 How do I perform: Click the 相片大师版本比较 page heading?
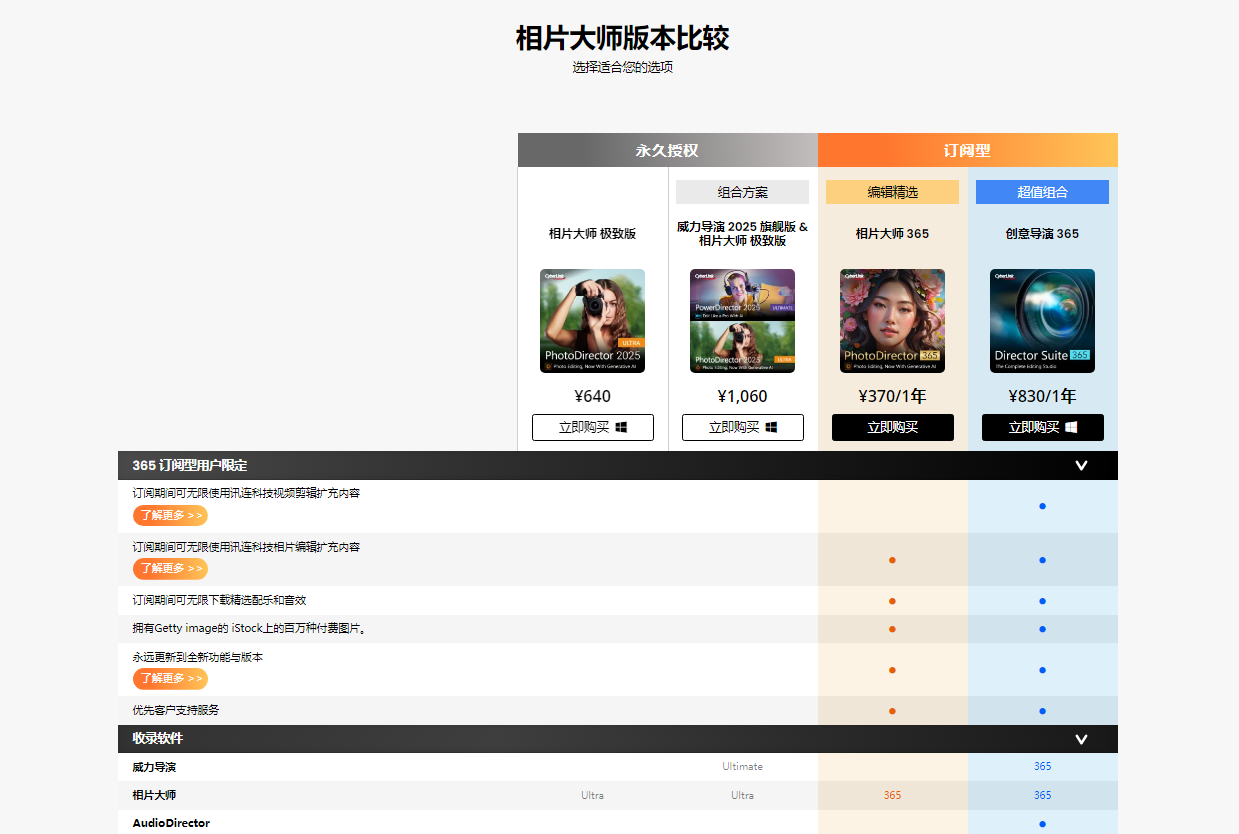(x=622, y=39)
